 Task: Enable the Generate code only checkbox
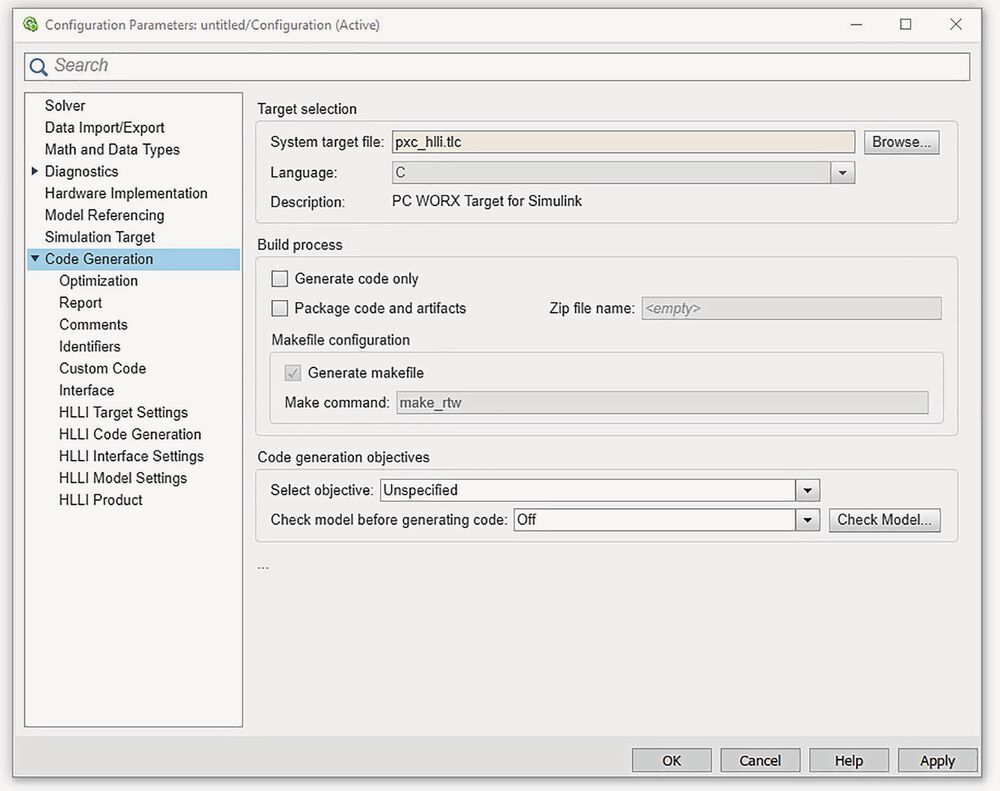(x=280, y=278)
